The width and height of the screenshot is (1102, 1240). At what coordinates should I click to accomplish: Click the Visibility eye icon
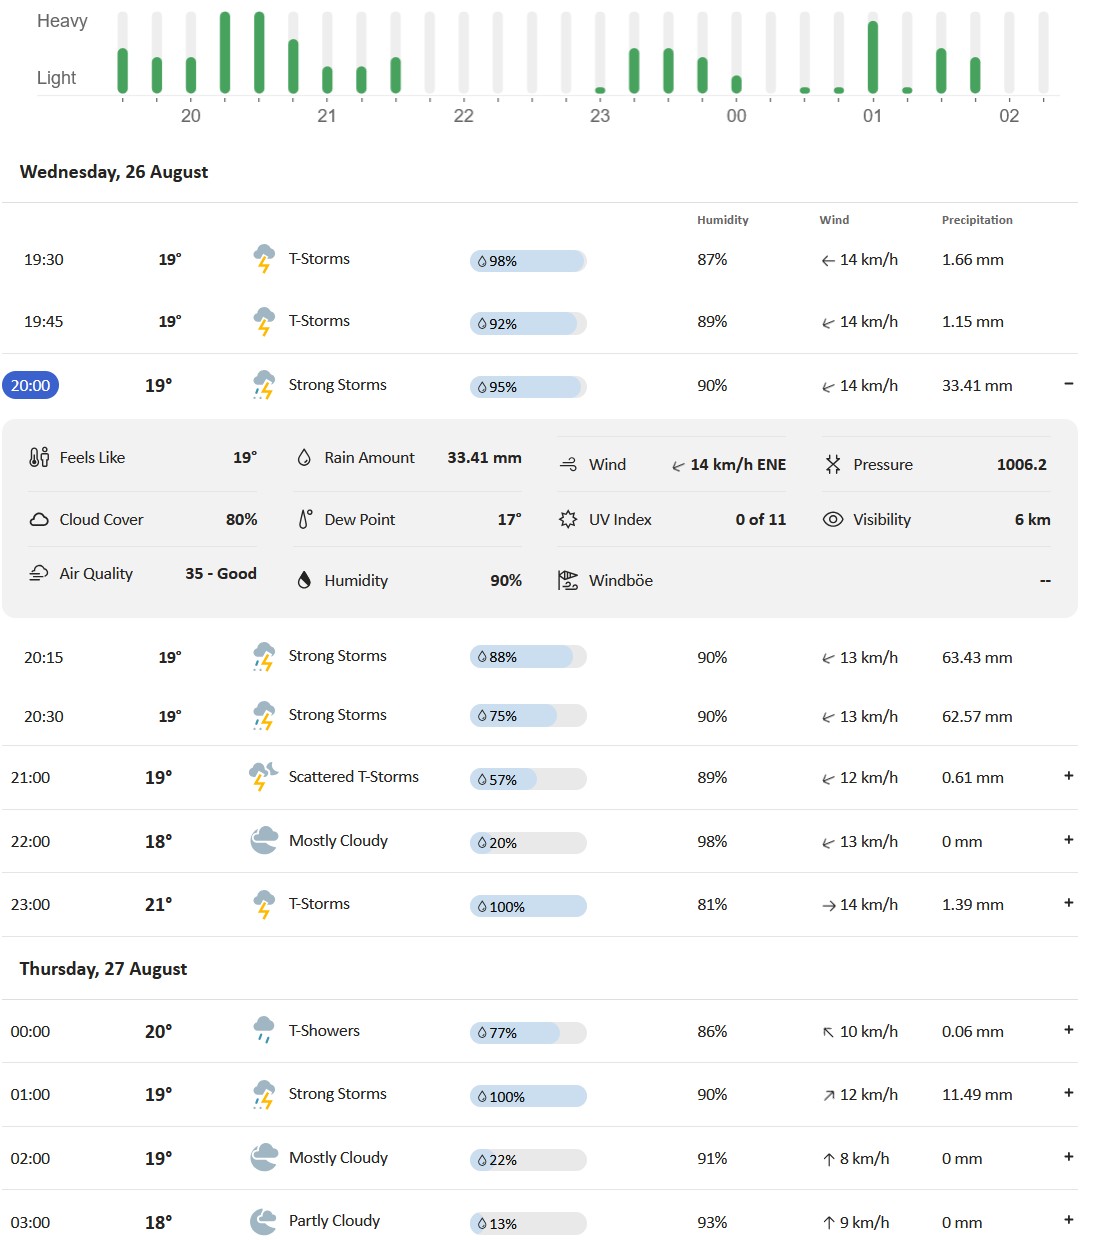pyautogui.click(x=833, y=519)
